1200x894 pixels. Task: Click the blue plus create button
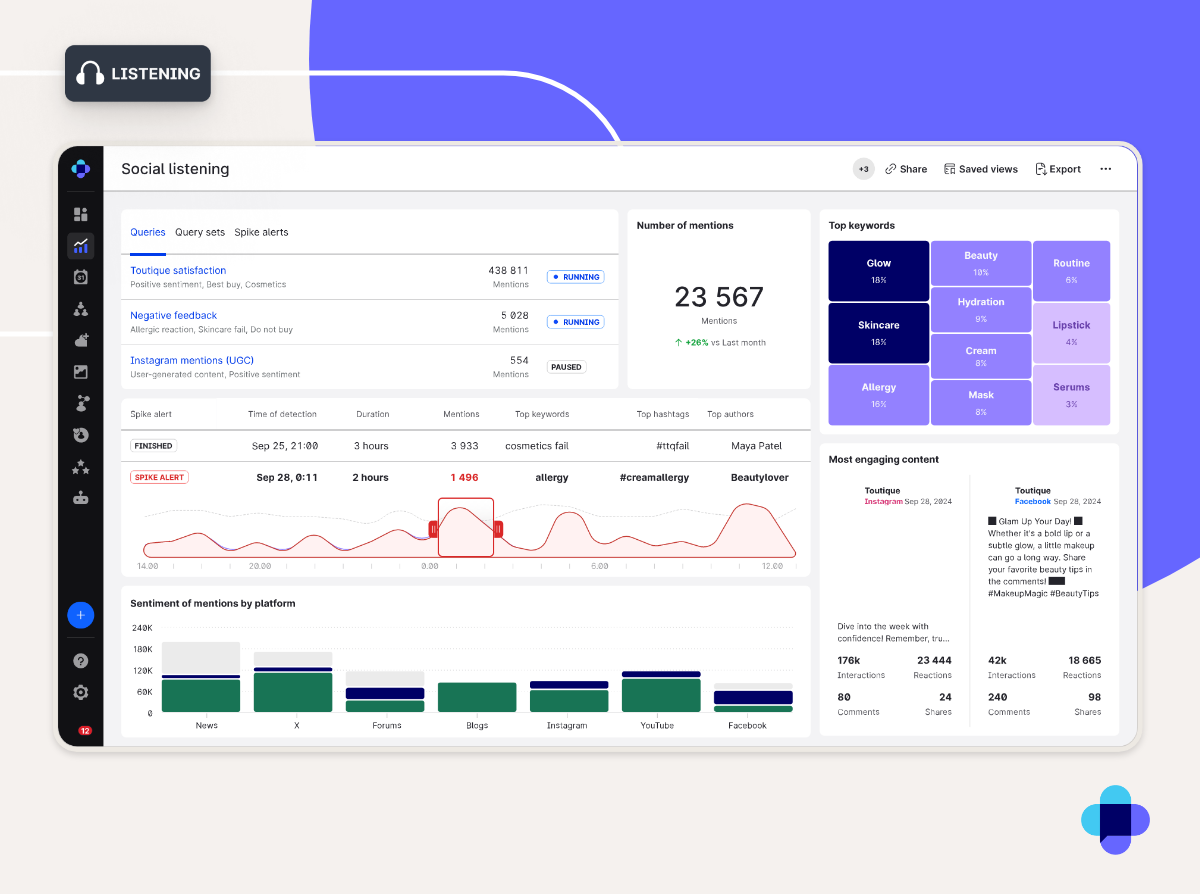(x=81, y=615)
